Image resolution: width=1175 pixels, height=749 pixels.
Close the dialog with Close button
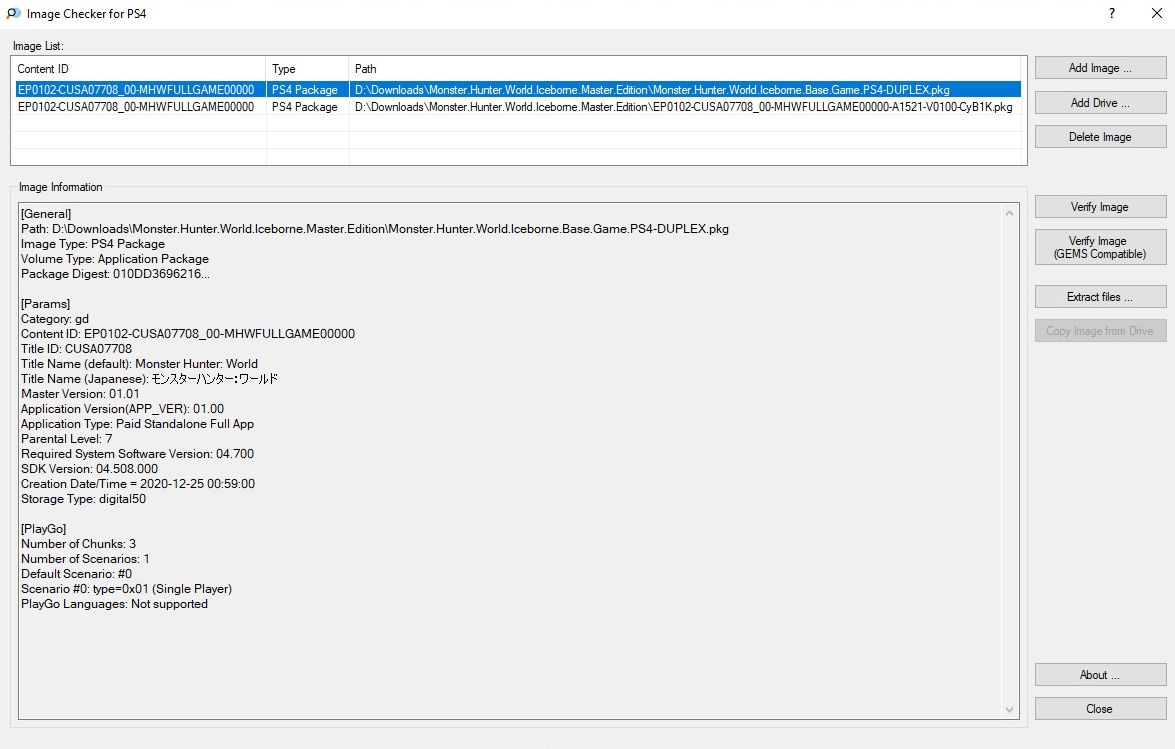coord(1100,709)
